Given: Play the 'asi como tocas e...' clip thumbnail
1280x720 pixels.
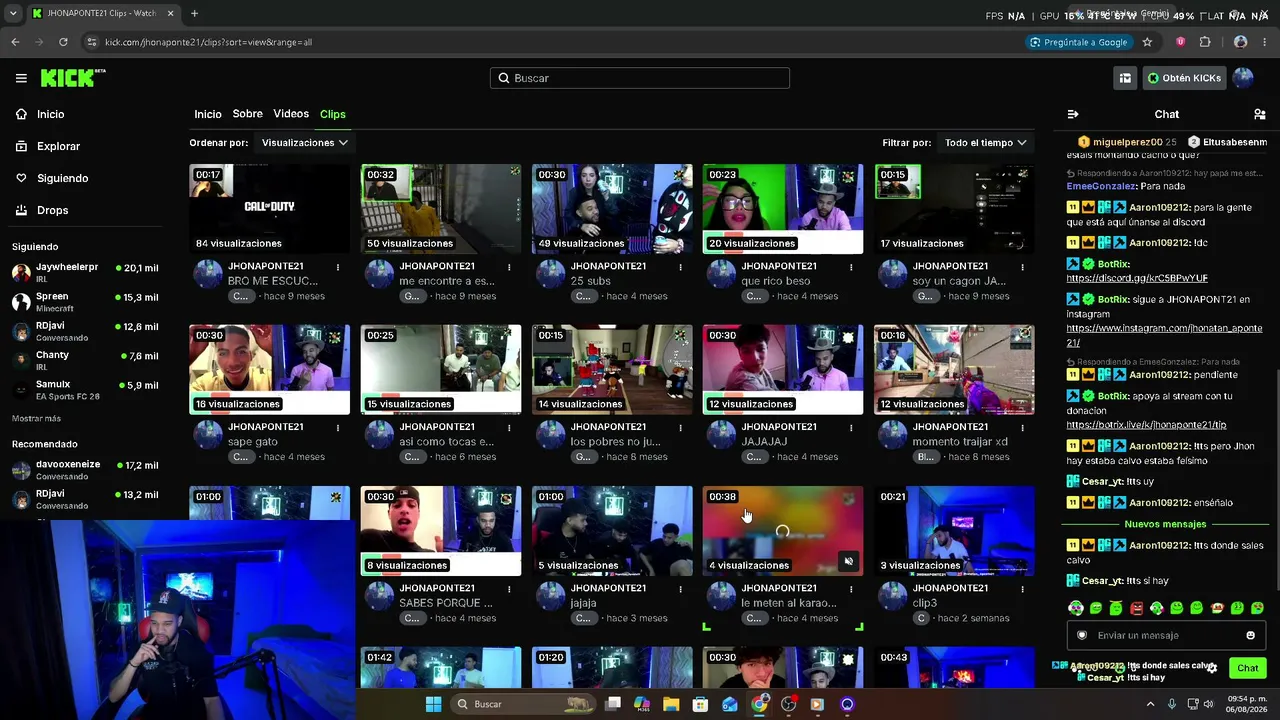Looking at the screenshot, I should click(441, 370).
